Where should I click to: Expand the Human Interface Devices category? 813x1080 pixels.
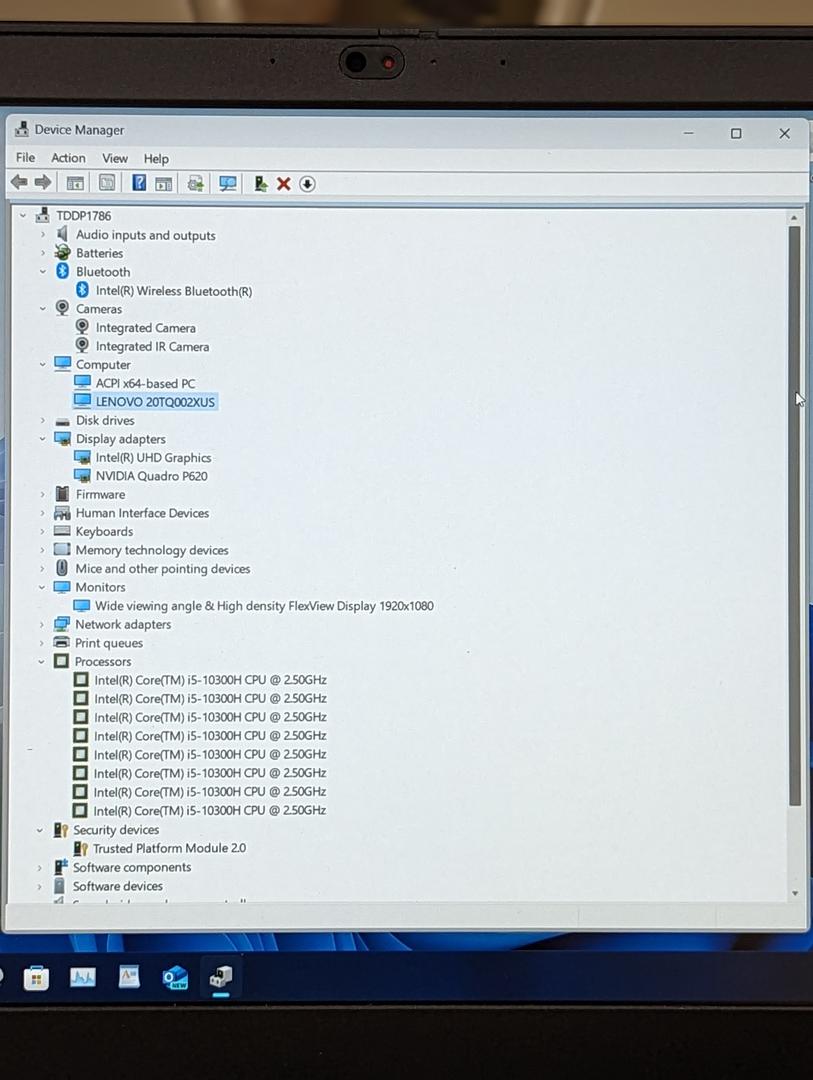pos(43,512)
